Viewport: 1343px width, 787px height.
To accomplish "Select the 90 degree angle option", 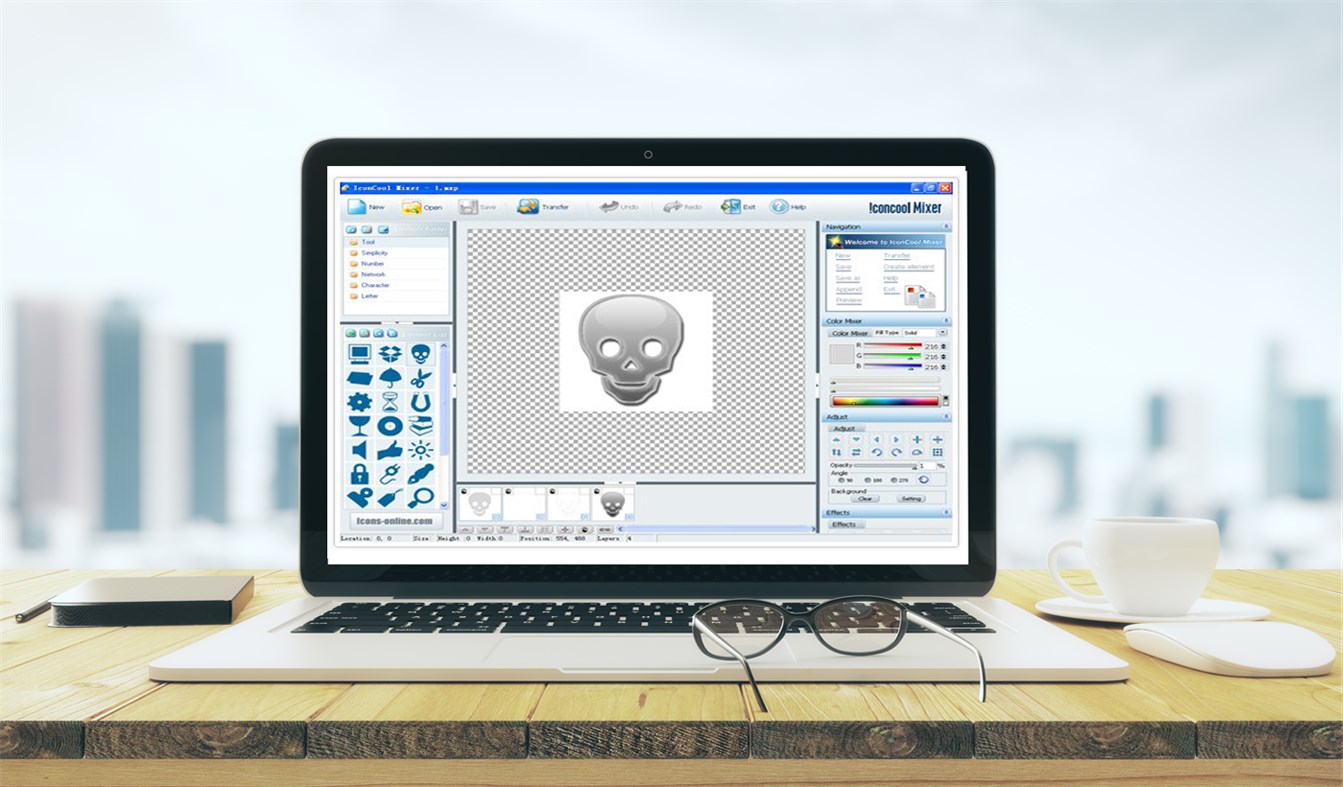I will pyautogui.click(x=843, y=480).
